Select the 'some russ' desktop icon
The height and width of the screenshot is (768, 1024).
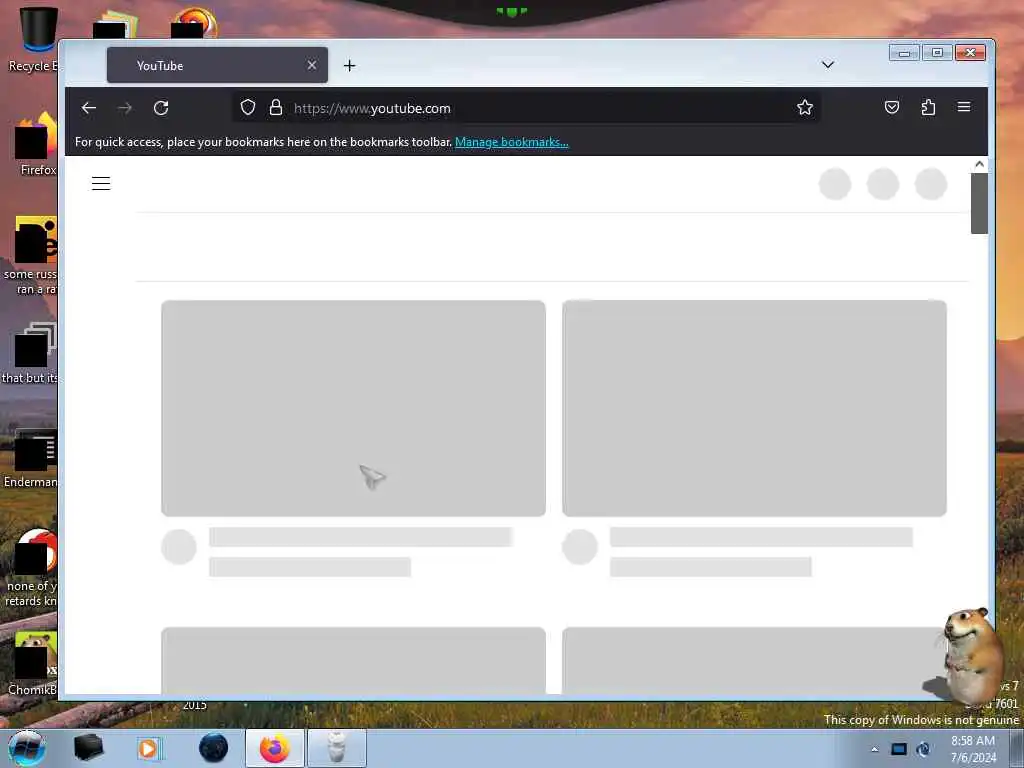coord(31,256)
